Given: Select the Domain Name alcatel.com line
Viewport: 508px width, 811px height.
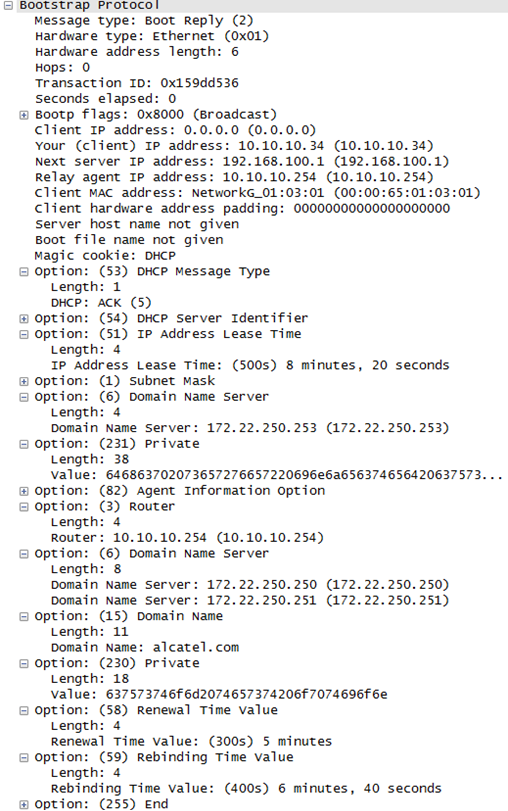Looking at the screenshot, I should [145, 648].
